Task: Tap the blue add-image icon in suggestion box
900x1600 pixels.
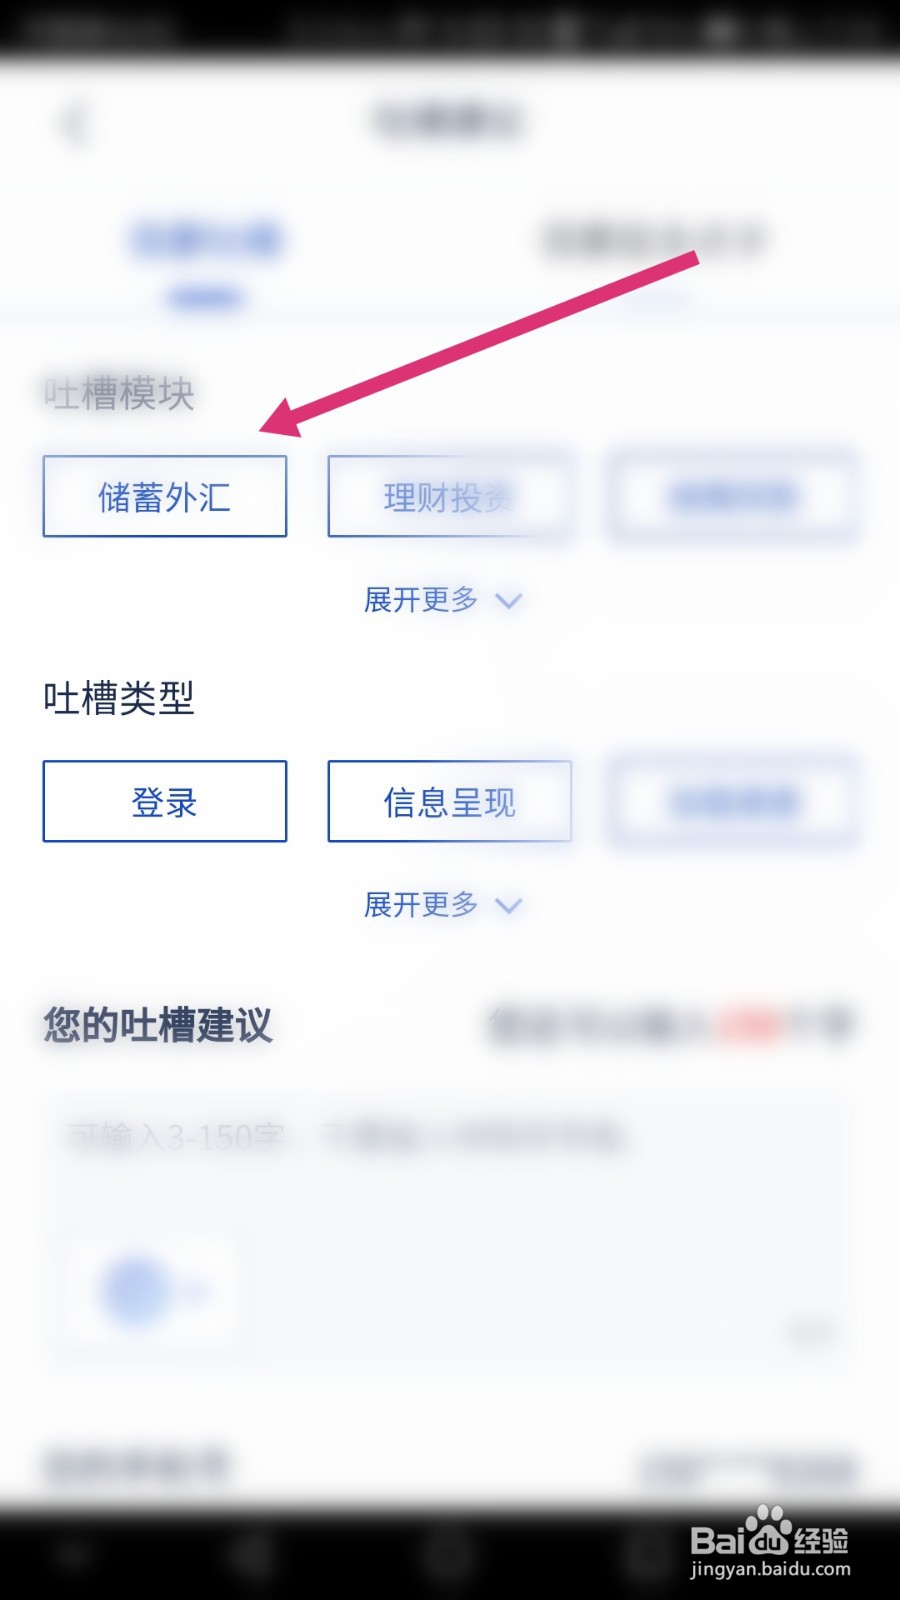Action: pos(135,1290)
